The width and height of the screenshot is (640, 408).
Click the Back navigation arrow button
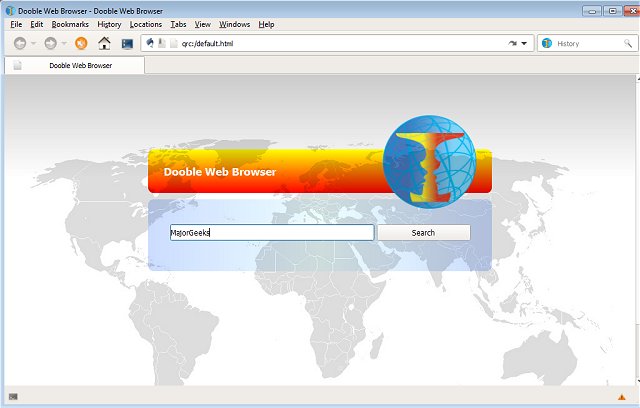coord(20,44)
